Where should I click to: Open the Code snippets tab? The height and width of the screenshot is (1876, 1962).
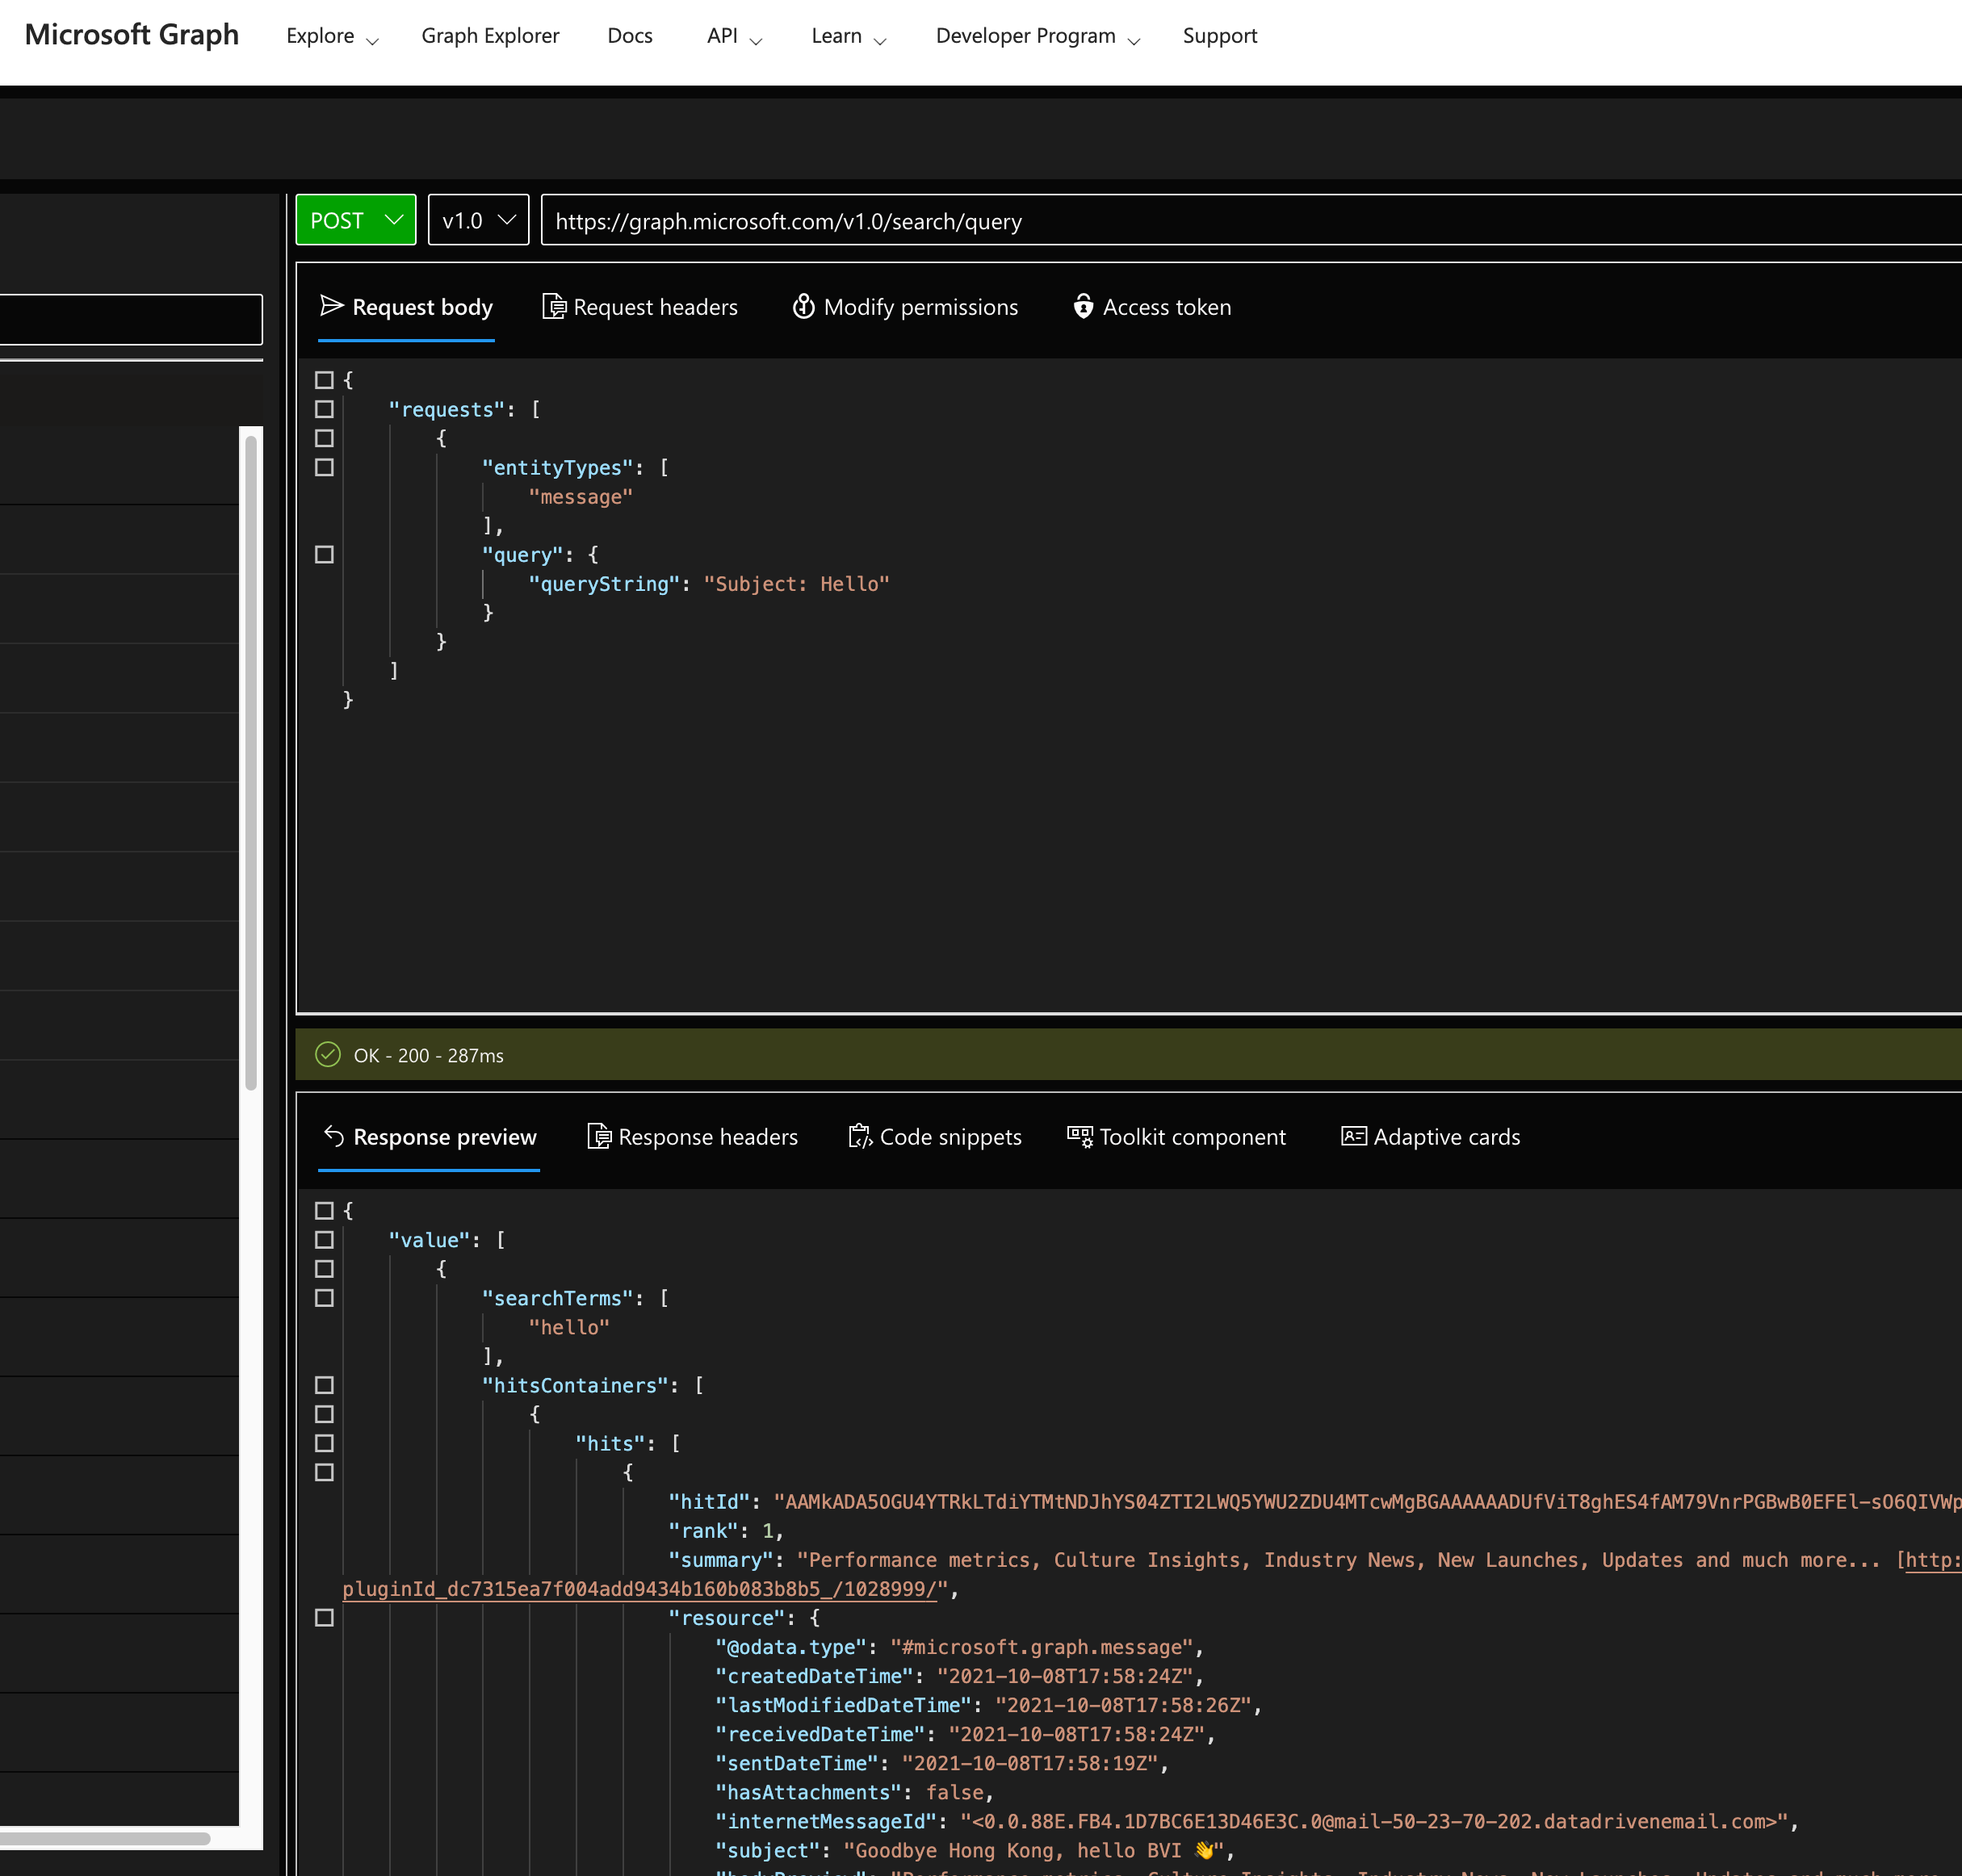point(935,1137)
